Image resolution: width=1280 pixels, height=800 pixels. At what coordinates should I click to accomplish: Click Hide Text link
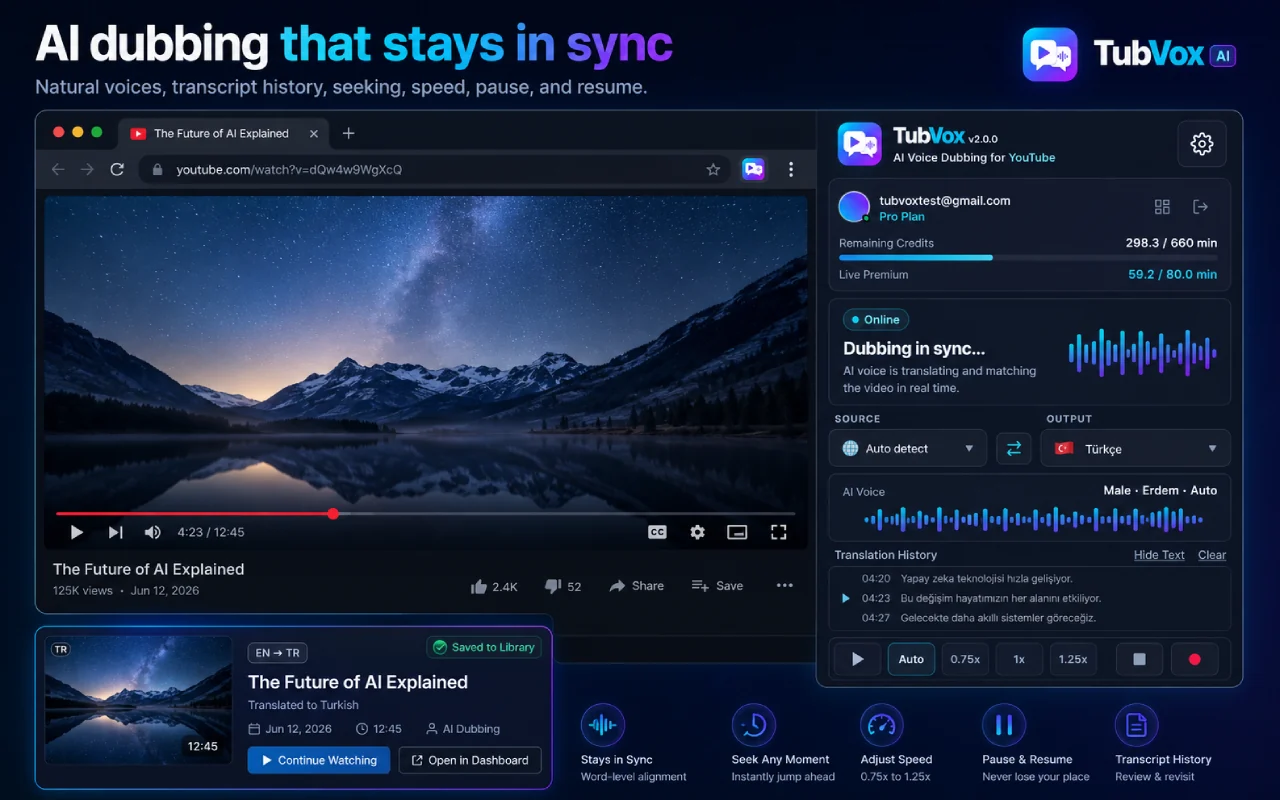[1159, 555]
